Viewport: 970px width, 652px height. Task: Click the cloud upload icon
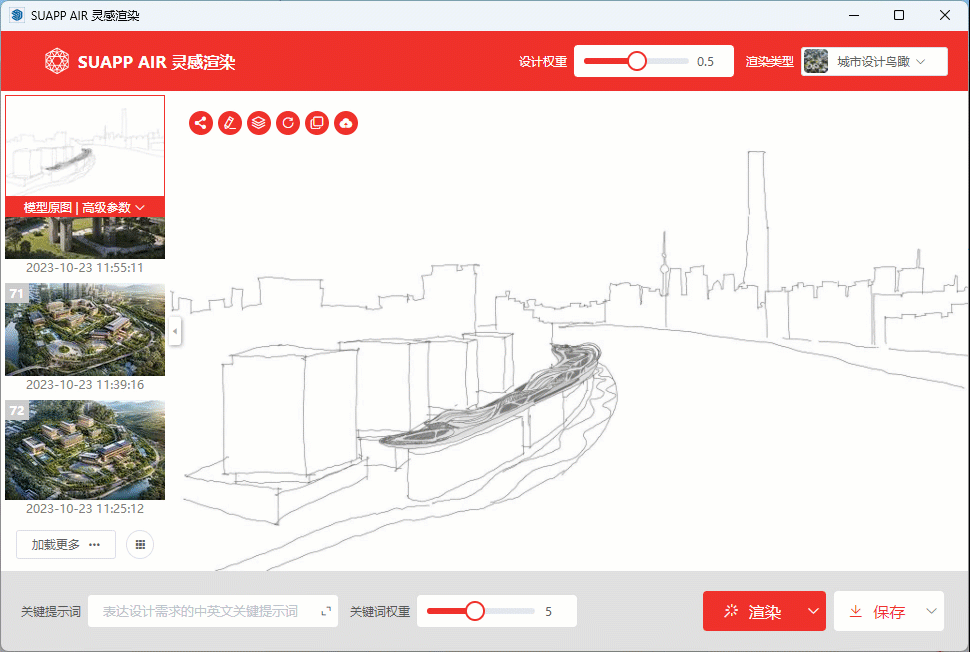pos(346,123)
